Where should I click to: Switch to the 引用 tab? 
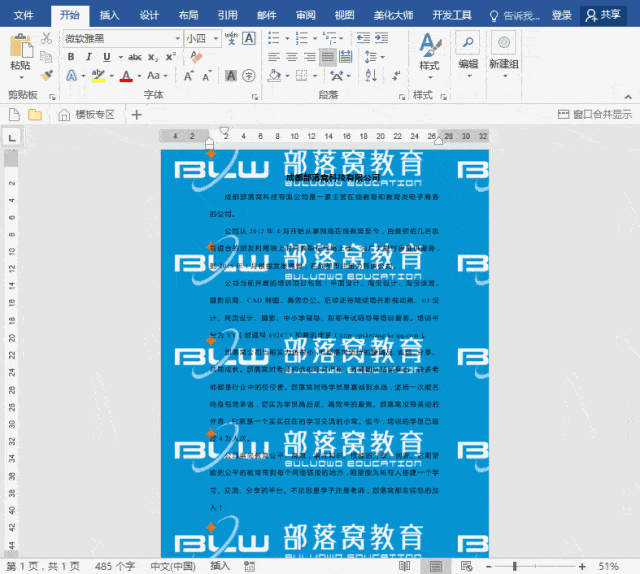coord(227,16)
